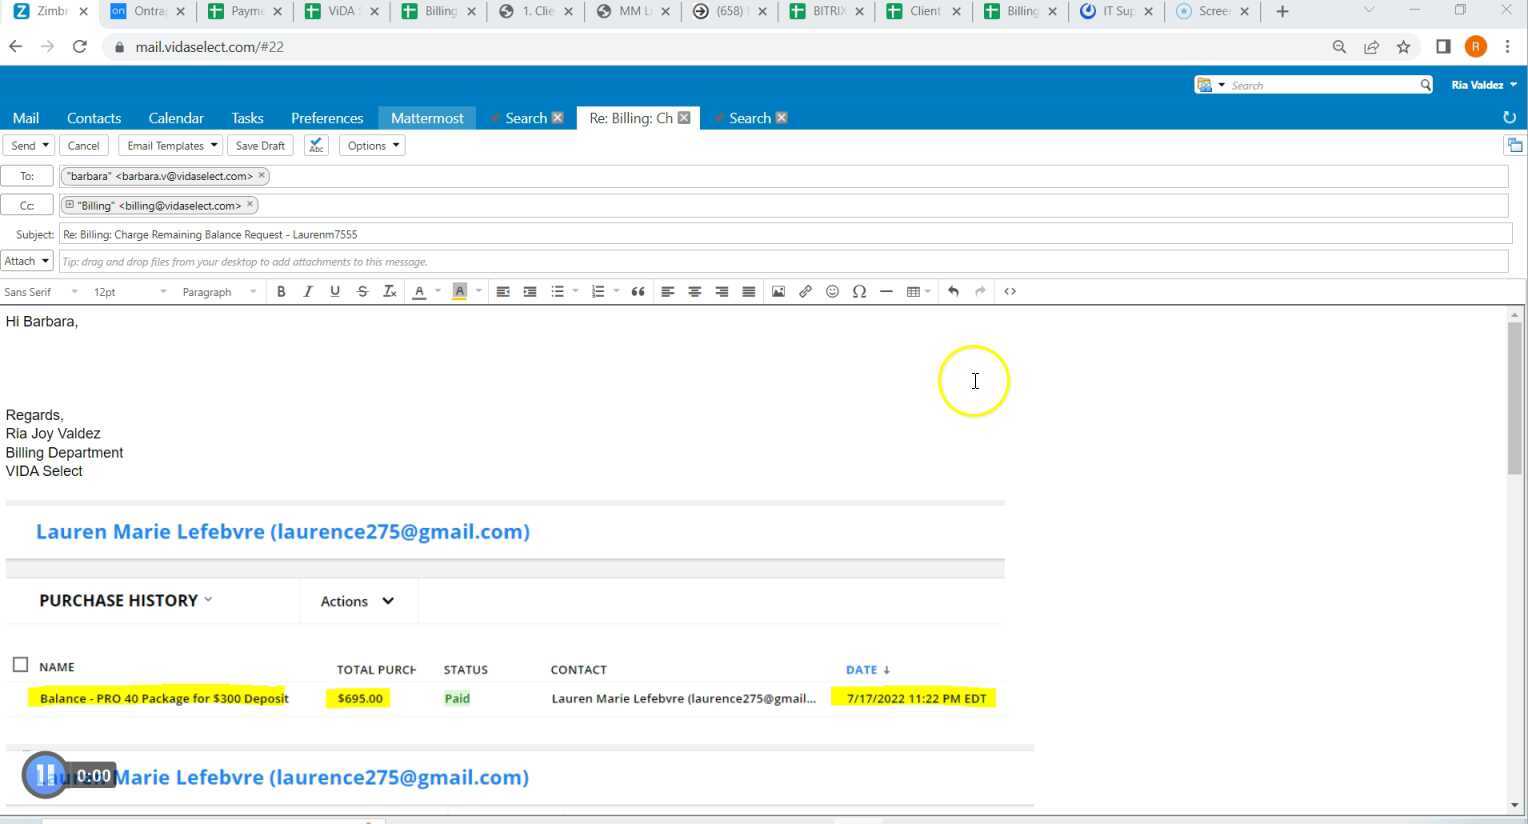Open the emoji picker
The image size is (1528, 824).
(832, 292)
